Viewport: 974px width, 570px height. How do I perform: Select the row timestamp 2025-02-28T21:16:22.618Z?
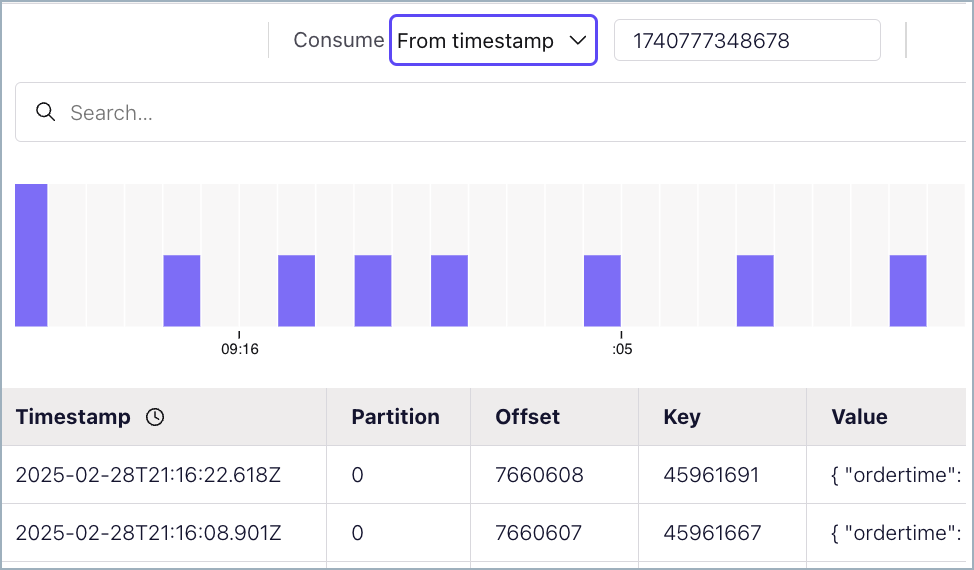[148, 475]
